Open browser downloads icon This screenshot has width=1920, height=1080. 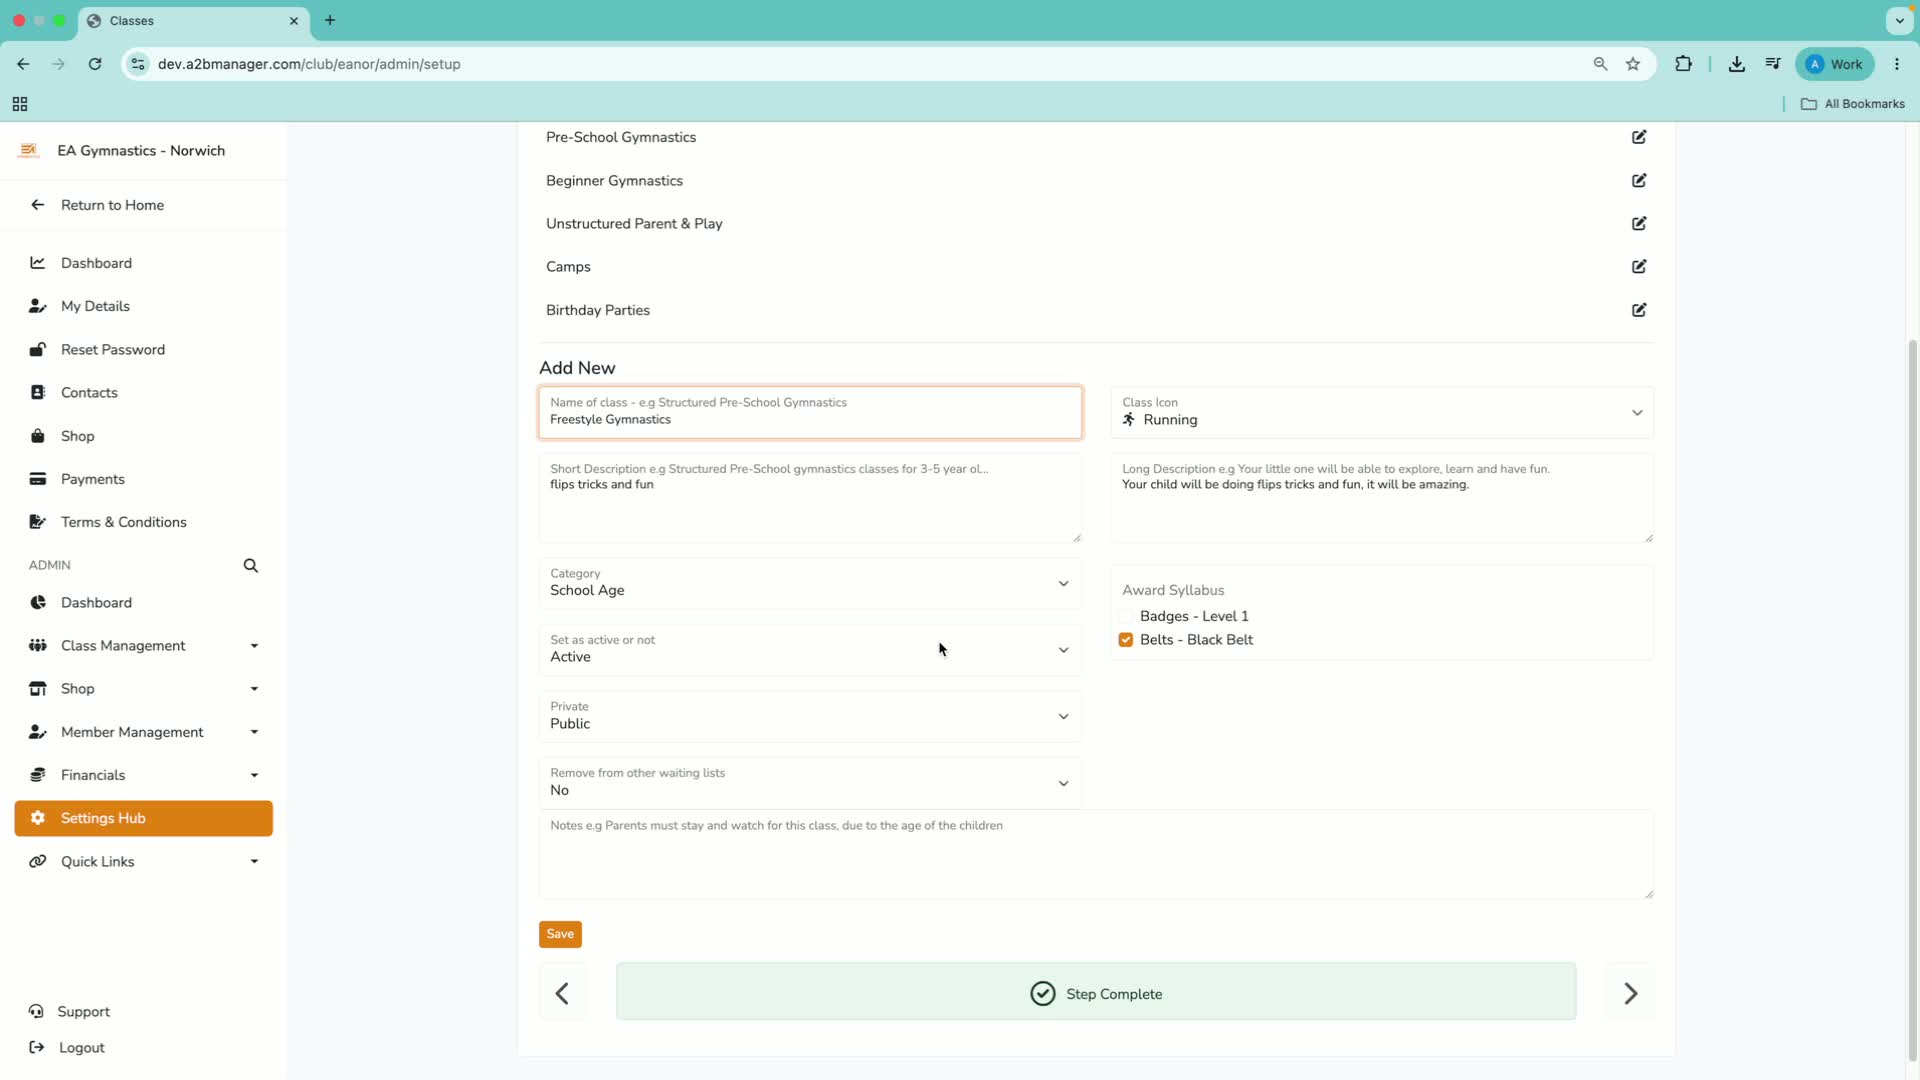pyautogui.click(x=1737, y=64)
